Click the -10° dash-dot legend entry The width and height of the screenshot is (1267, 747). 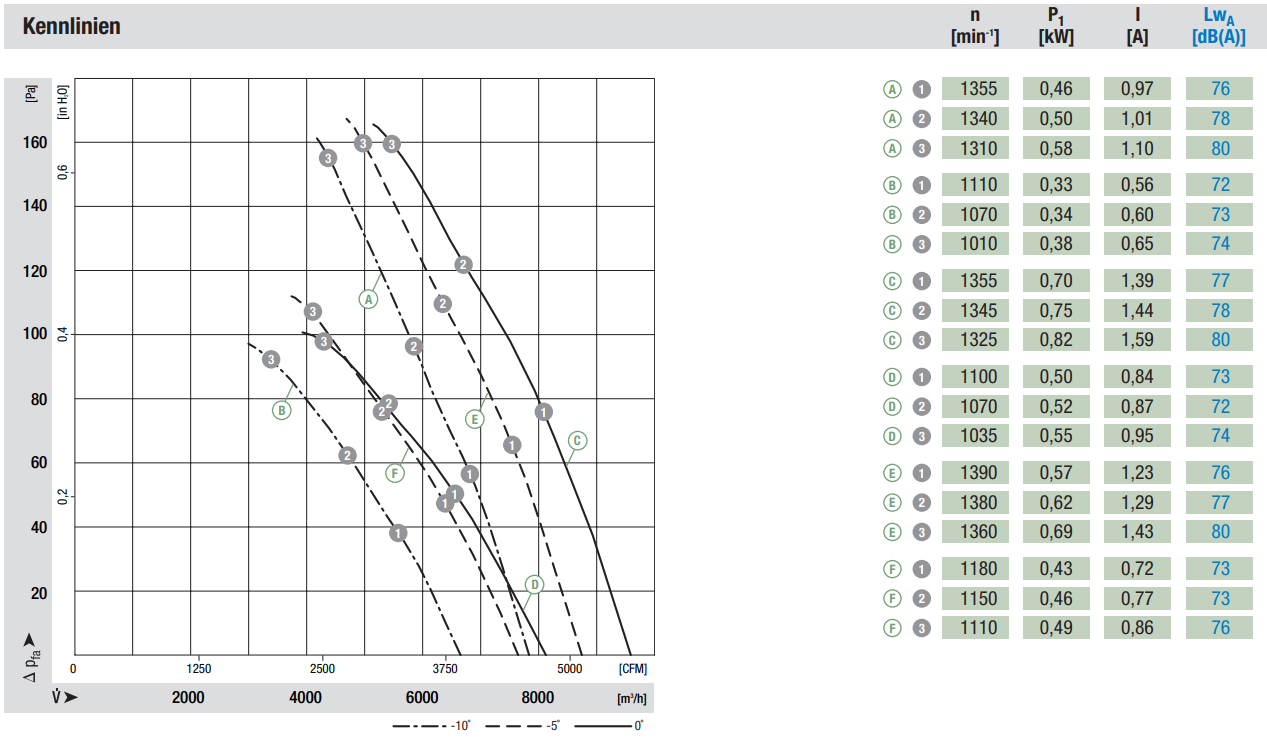pyautogui.click(x=432, y=725)
